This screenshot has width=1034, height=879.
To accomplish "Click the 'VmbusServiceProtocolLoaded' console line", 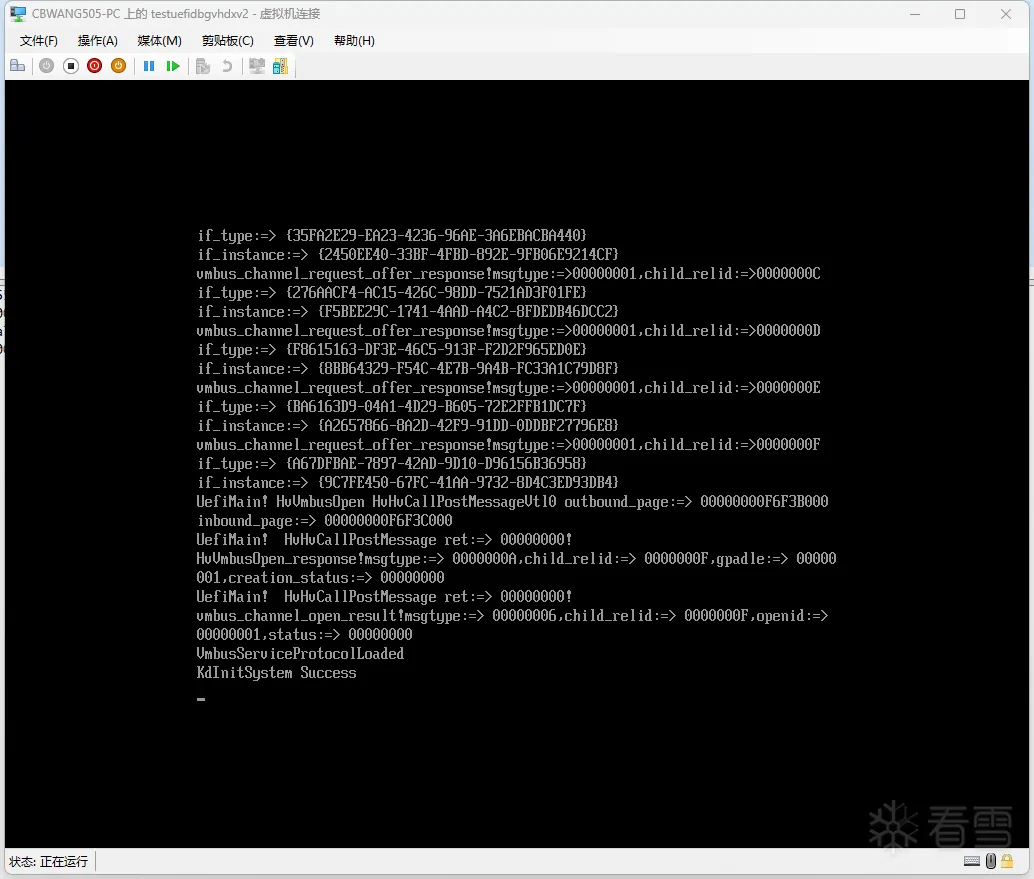I will point(300,653).
